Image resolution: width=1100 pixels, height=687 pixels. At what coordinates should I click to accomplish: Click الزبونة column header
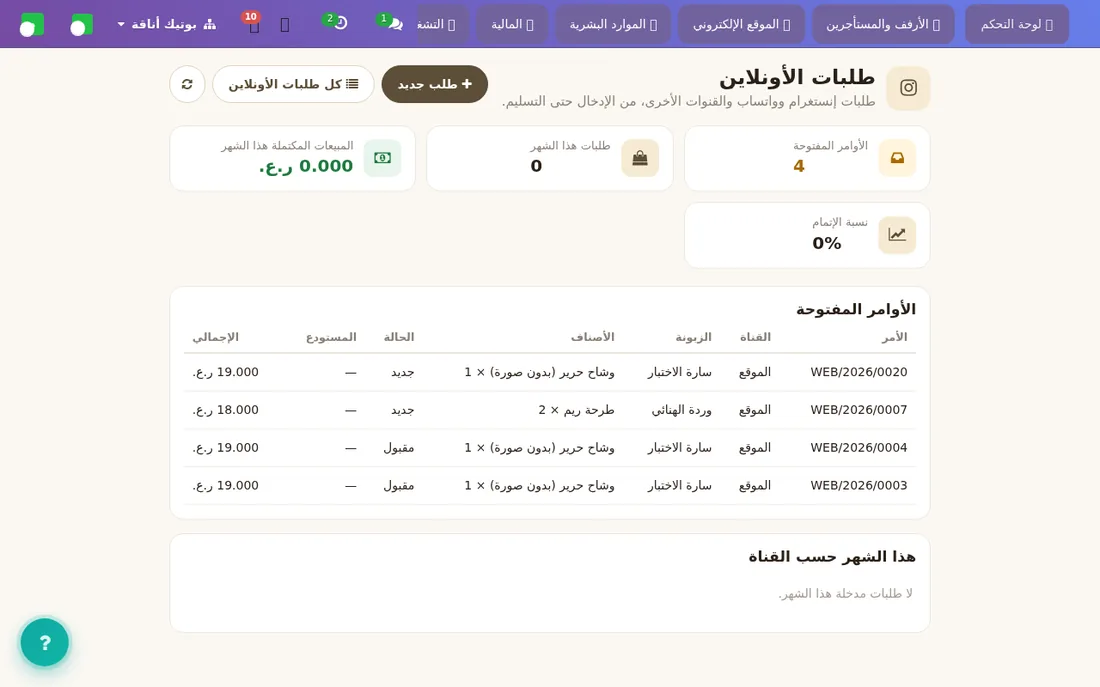tap(693, 337)
